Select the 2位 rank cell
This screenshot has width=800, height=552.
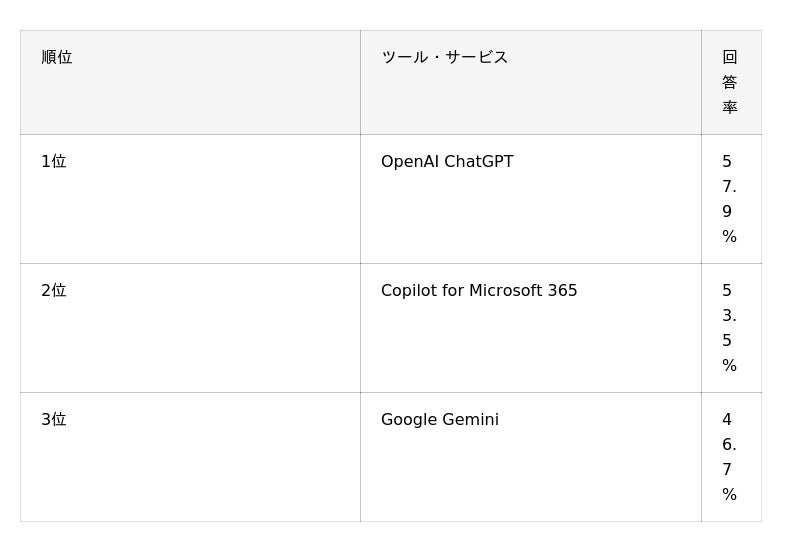point(54,291)
